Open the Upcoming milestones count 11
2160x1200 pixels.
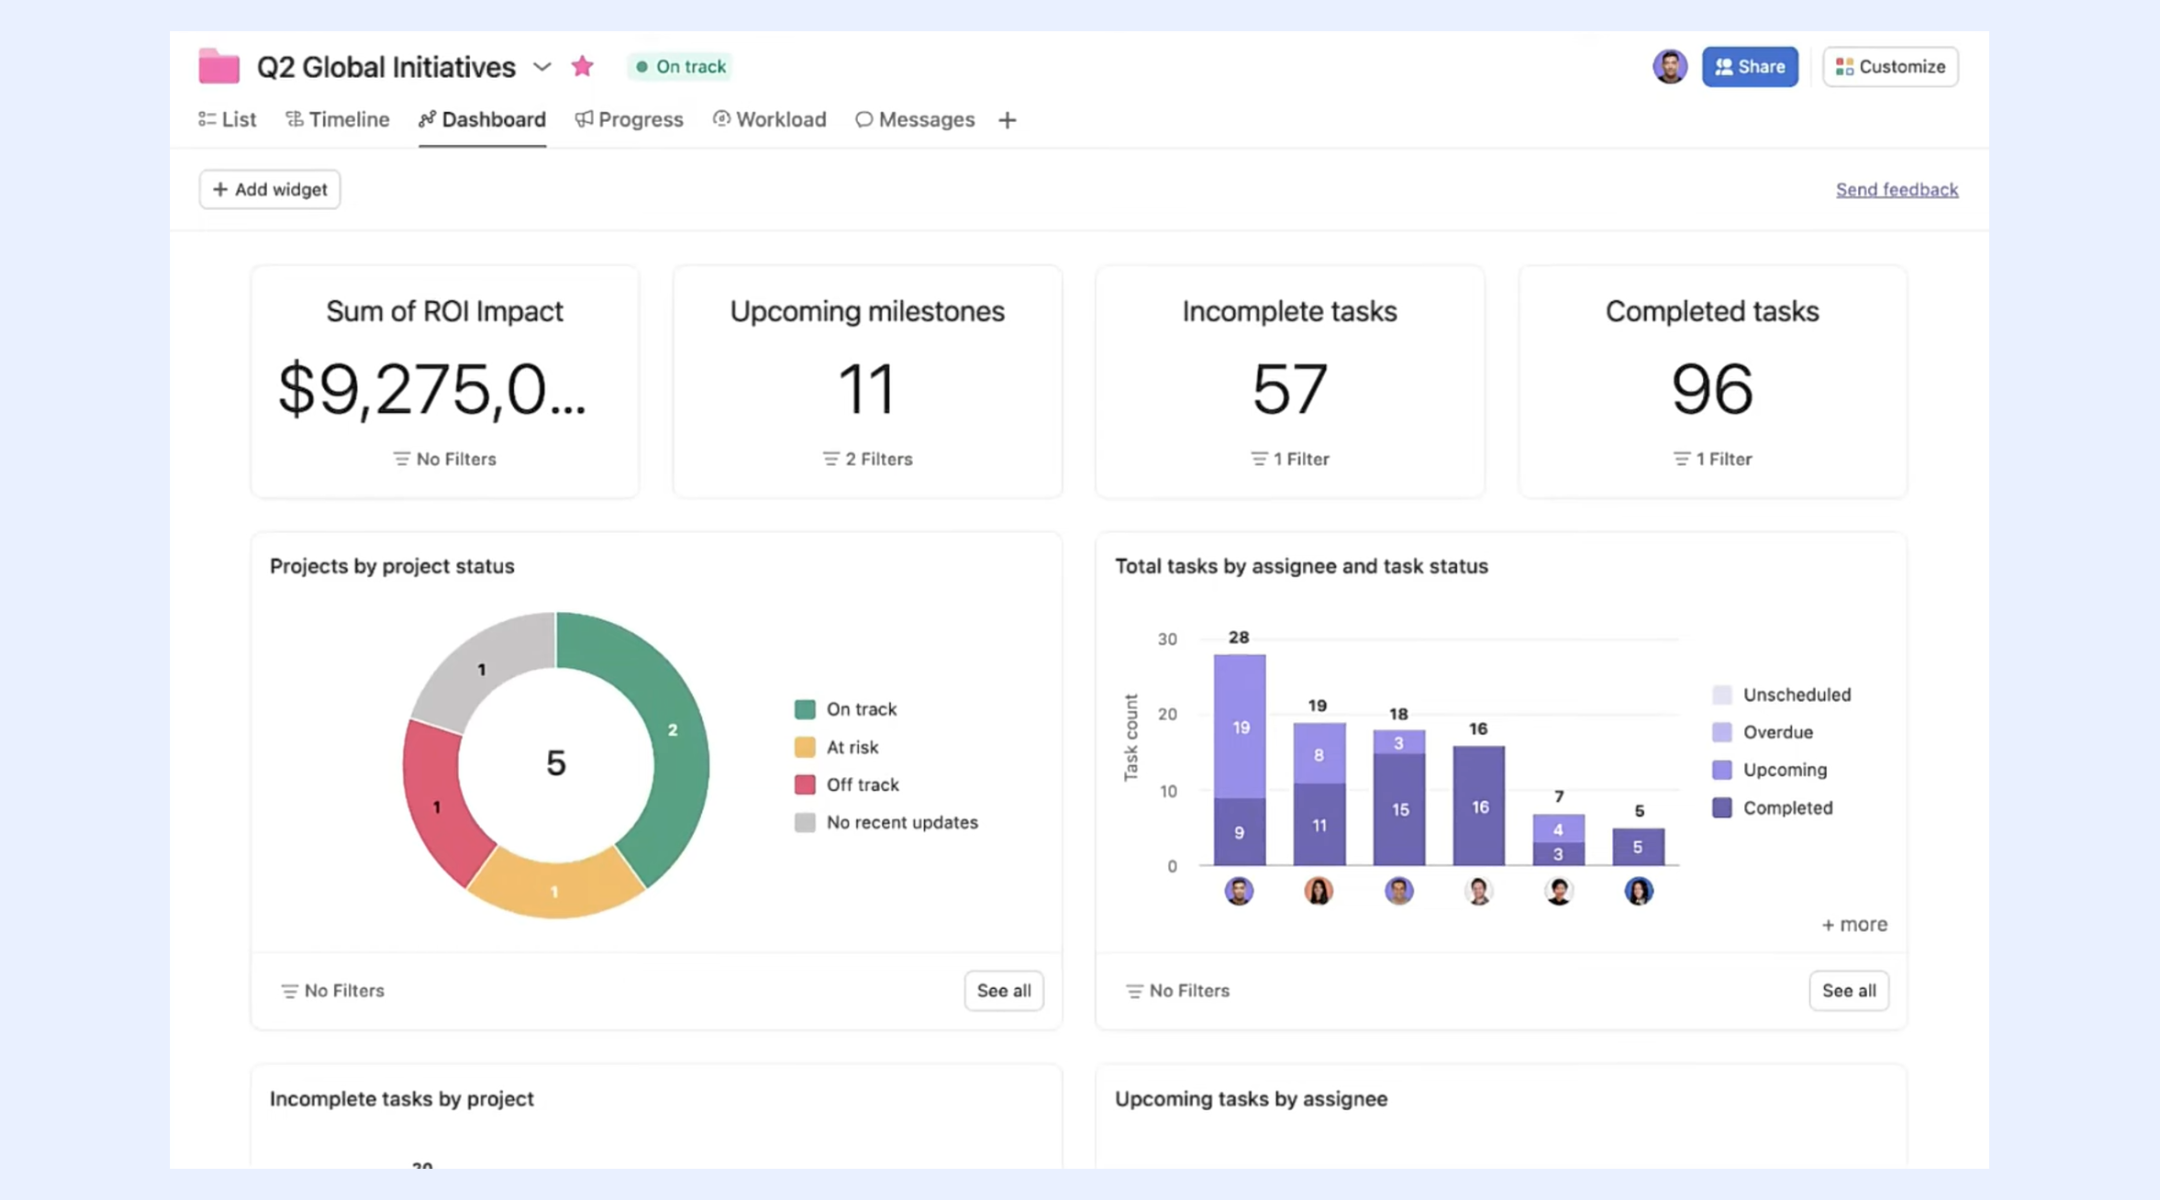pos(867,388)
